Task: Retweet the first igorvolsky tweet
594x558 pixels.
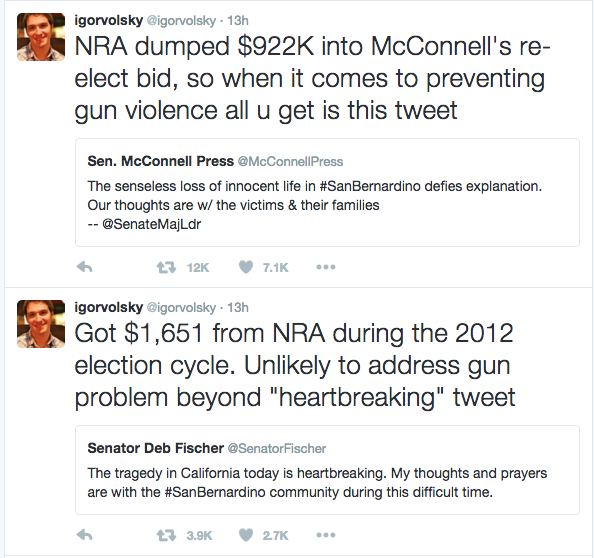Action: click(166, 268)
